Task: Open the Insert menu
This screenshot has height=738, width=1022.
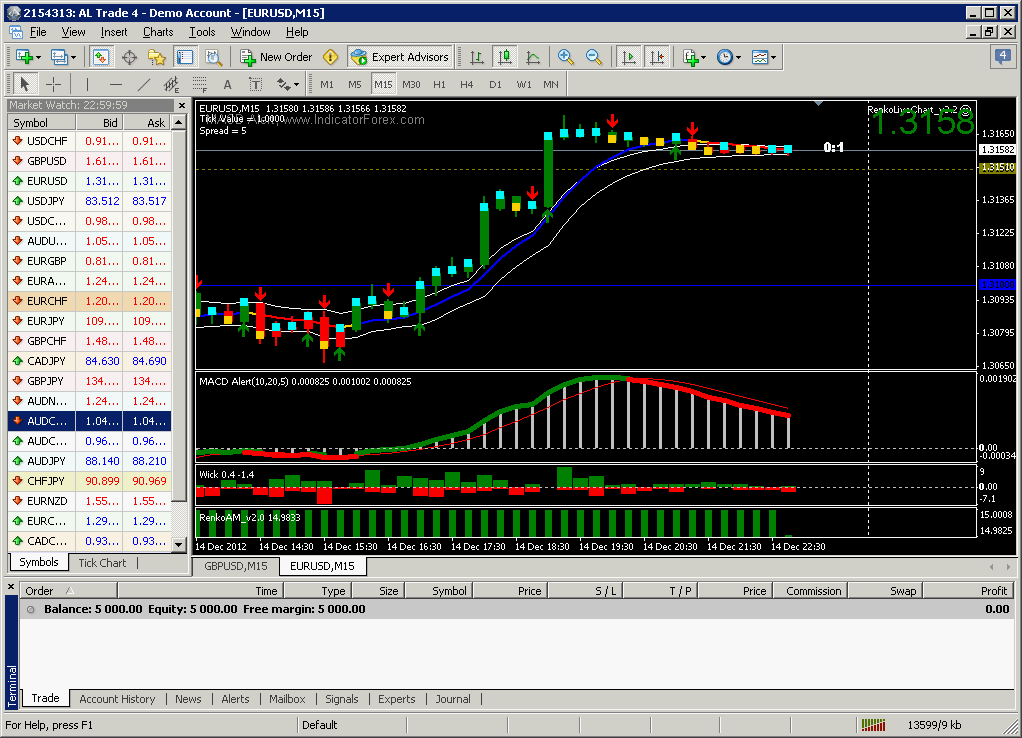Action: tap(114, 32)
